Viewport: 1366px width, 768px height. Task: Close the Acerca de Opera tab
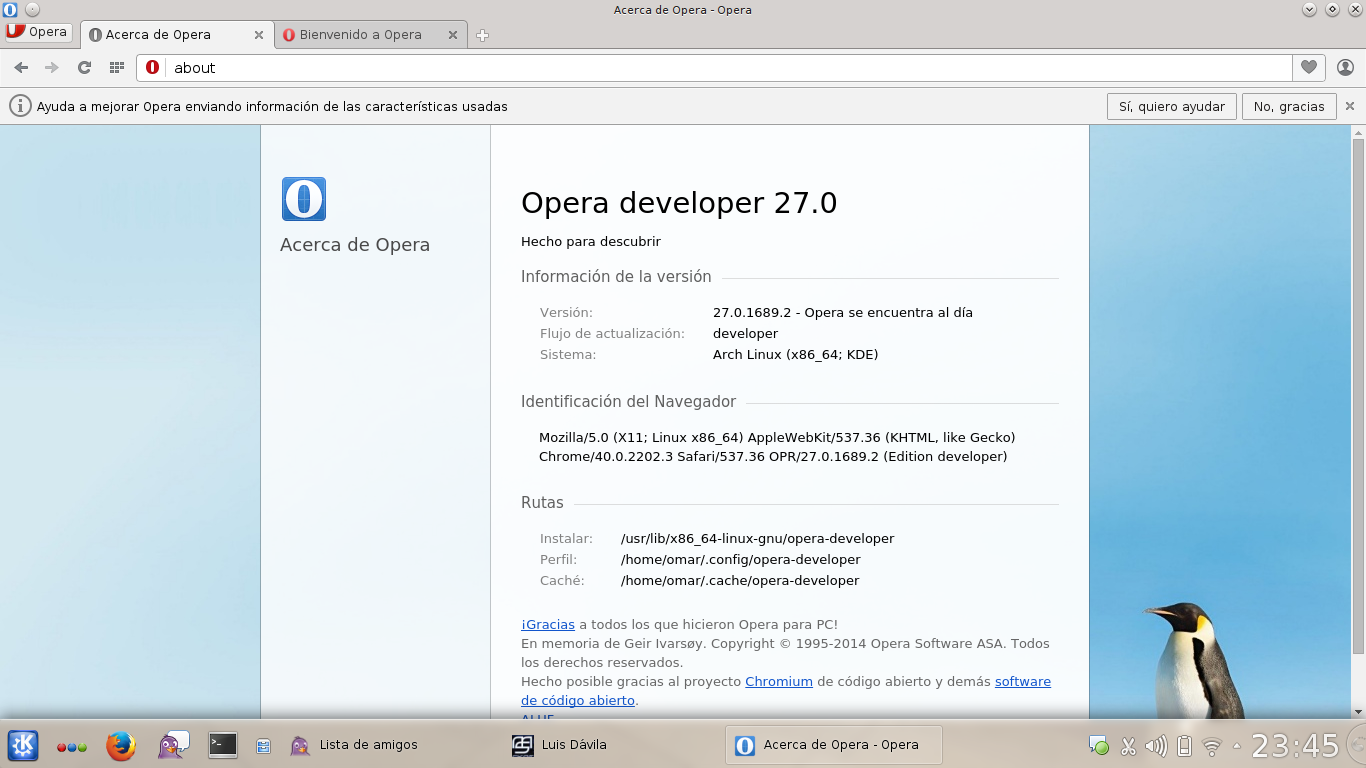tap(259, 35)
